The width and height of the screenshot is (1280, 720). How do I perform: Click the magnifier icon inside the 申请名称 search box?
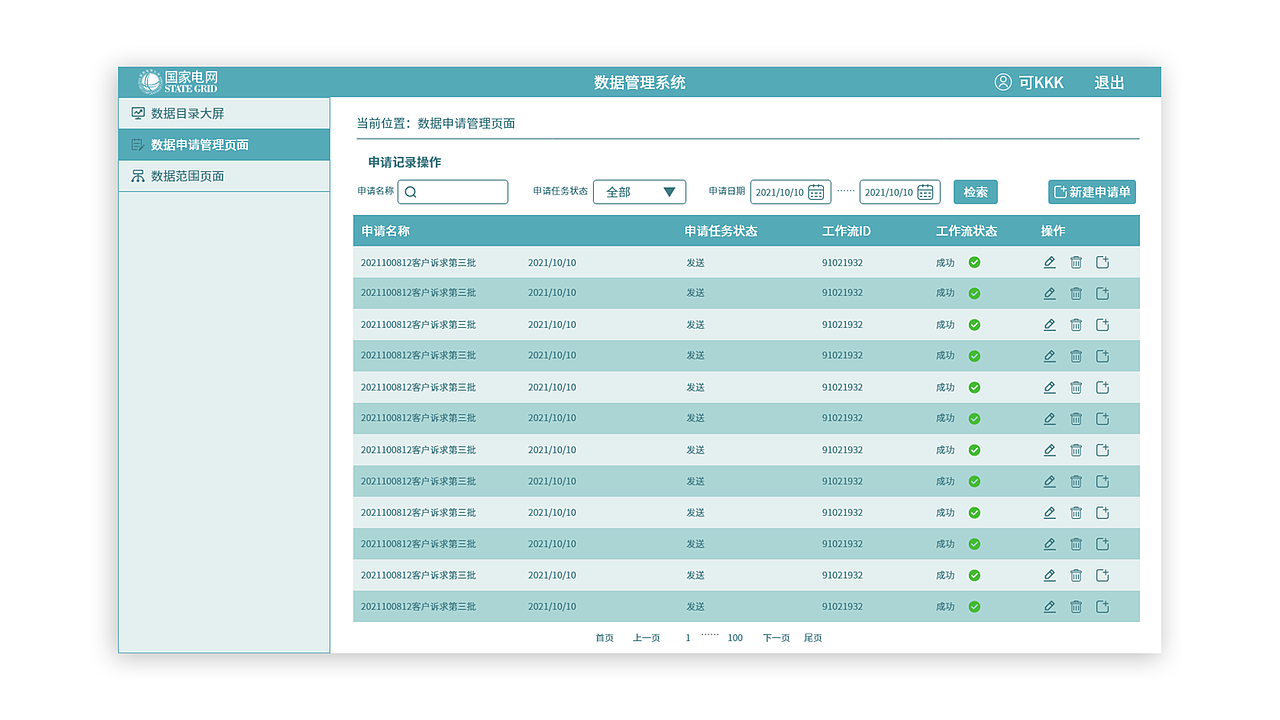(412, 192)
